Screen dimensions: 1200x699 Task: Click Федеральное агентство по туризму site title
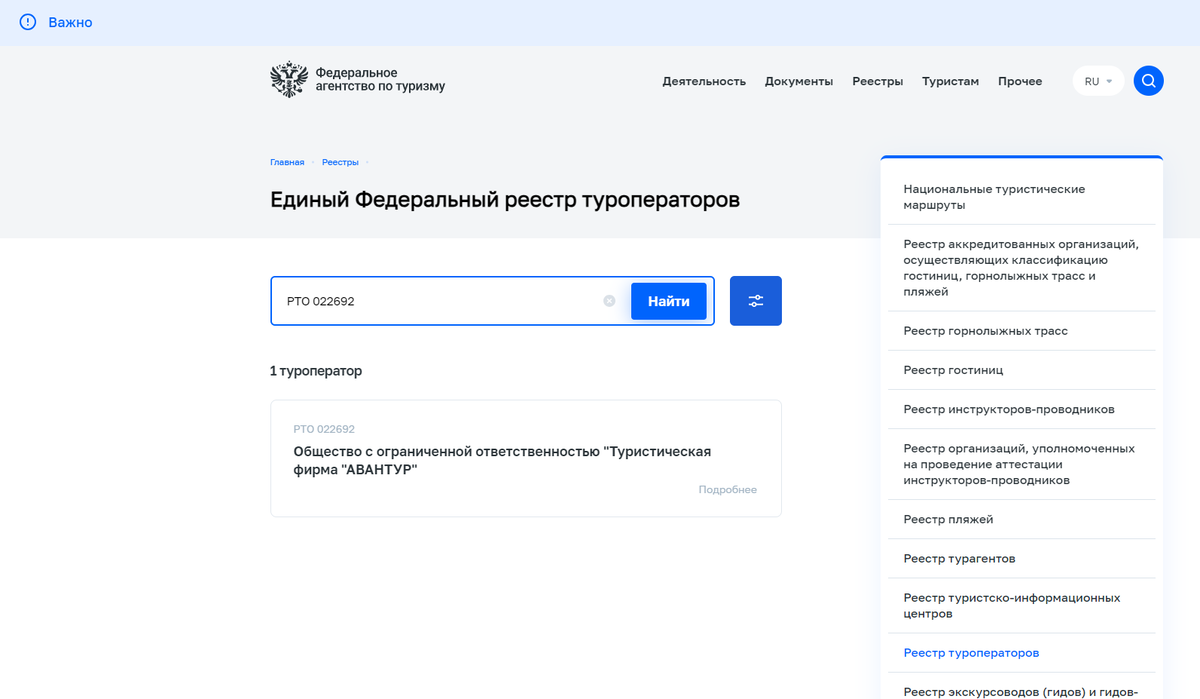[380, 80]
